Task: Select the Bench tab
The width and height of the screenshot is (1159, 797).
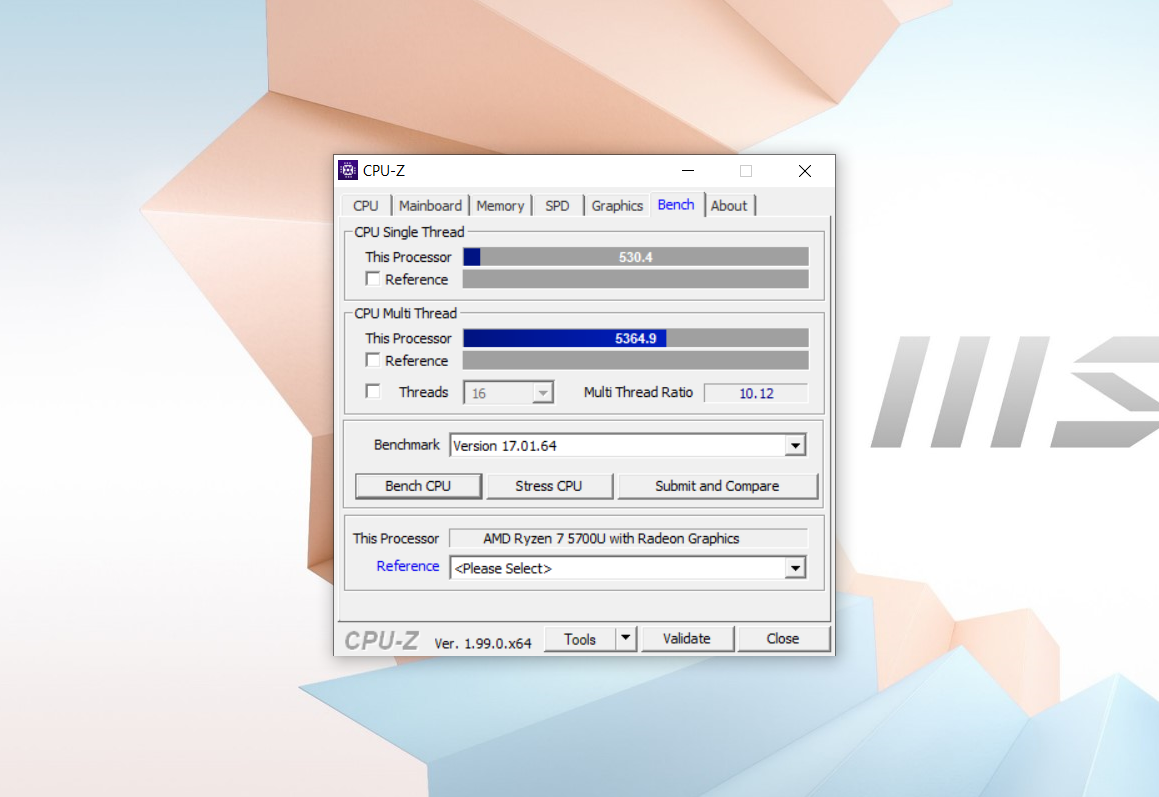Action: click(x=676, y=204)
